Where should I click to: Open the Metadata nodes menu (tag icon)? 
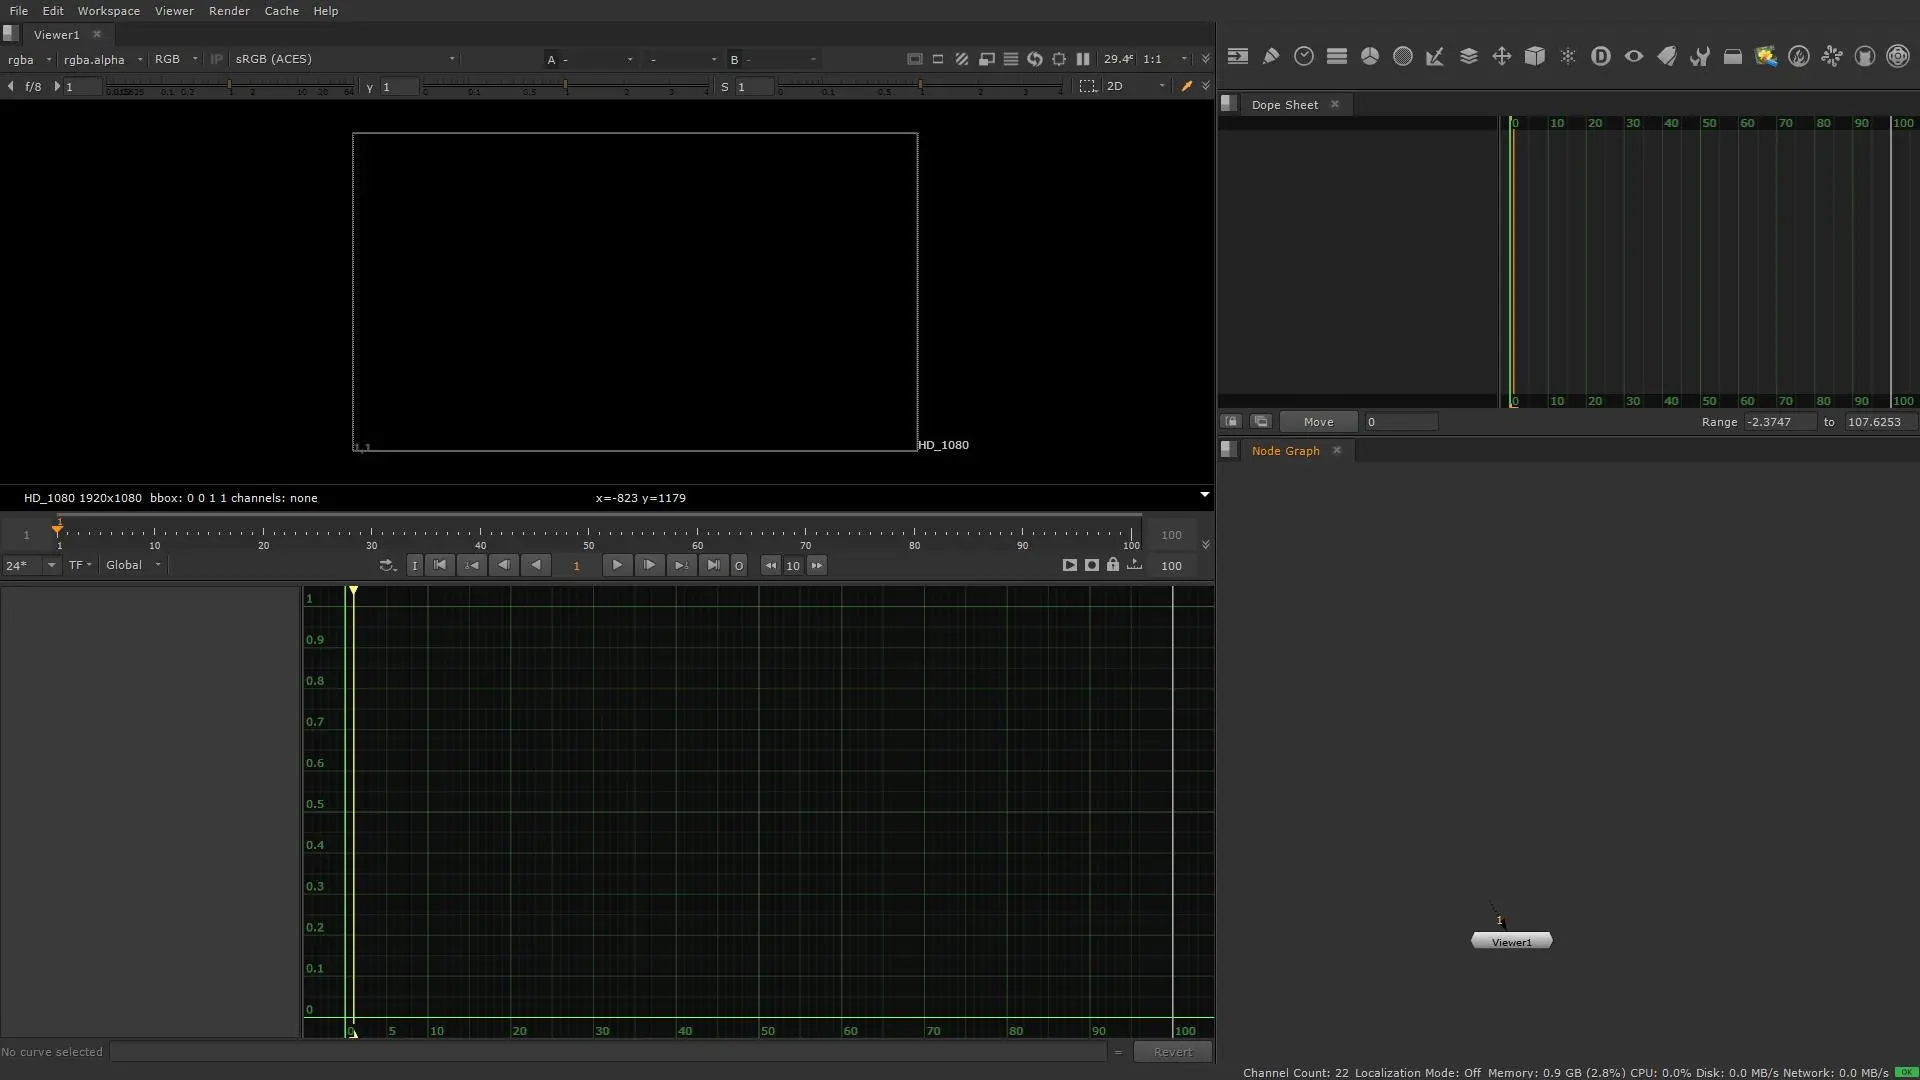(x=1667, y=57)
